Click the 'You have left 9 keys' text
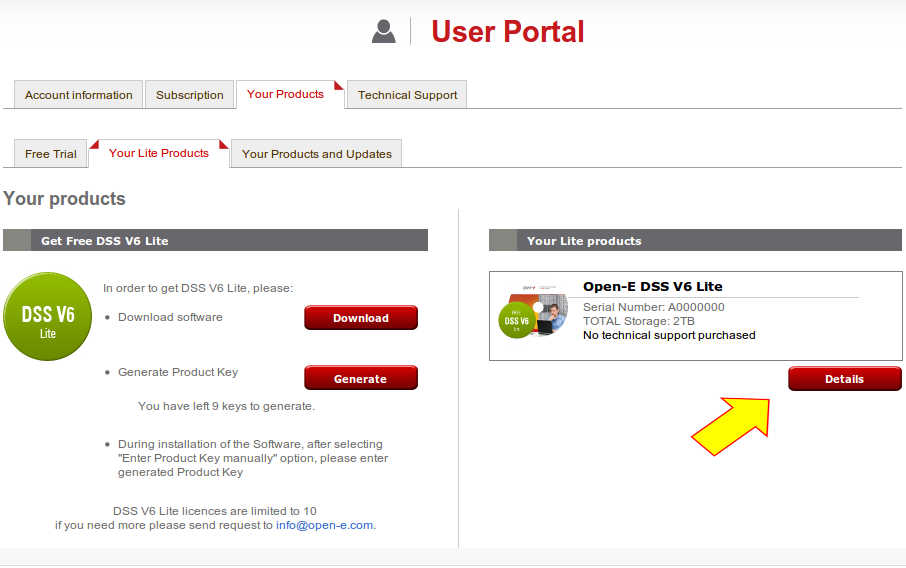Image resolution: width=906 pixels, height=568 pixels. 226,406
